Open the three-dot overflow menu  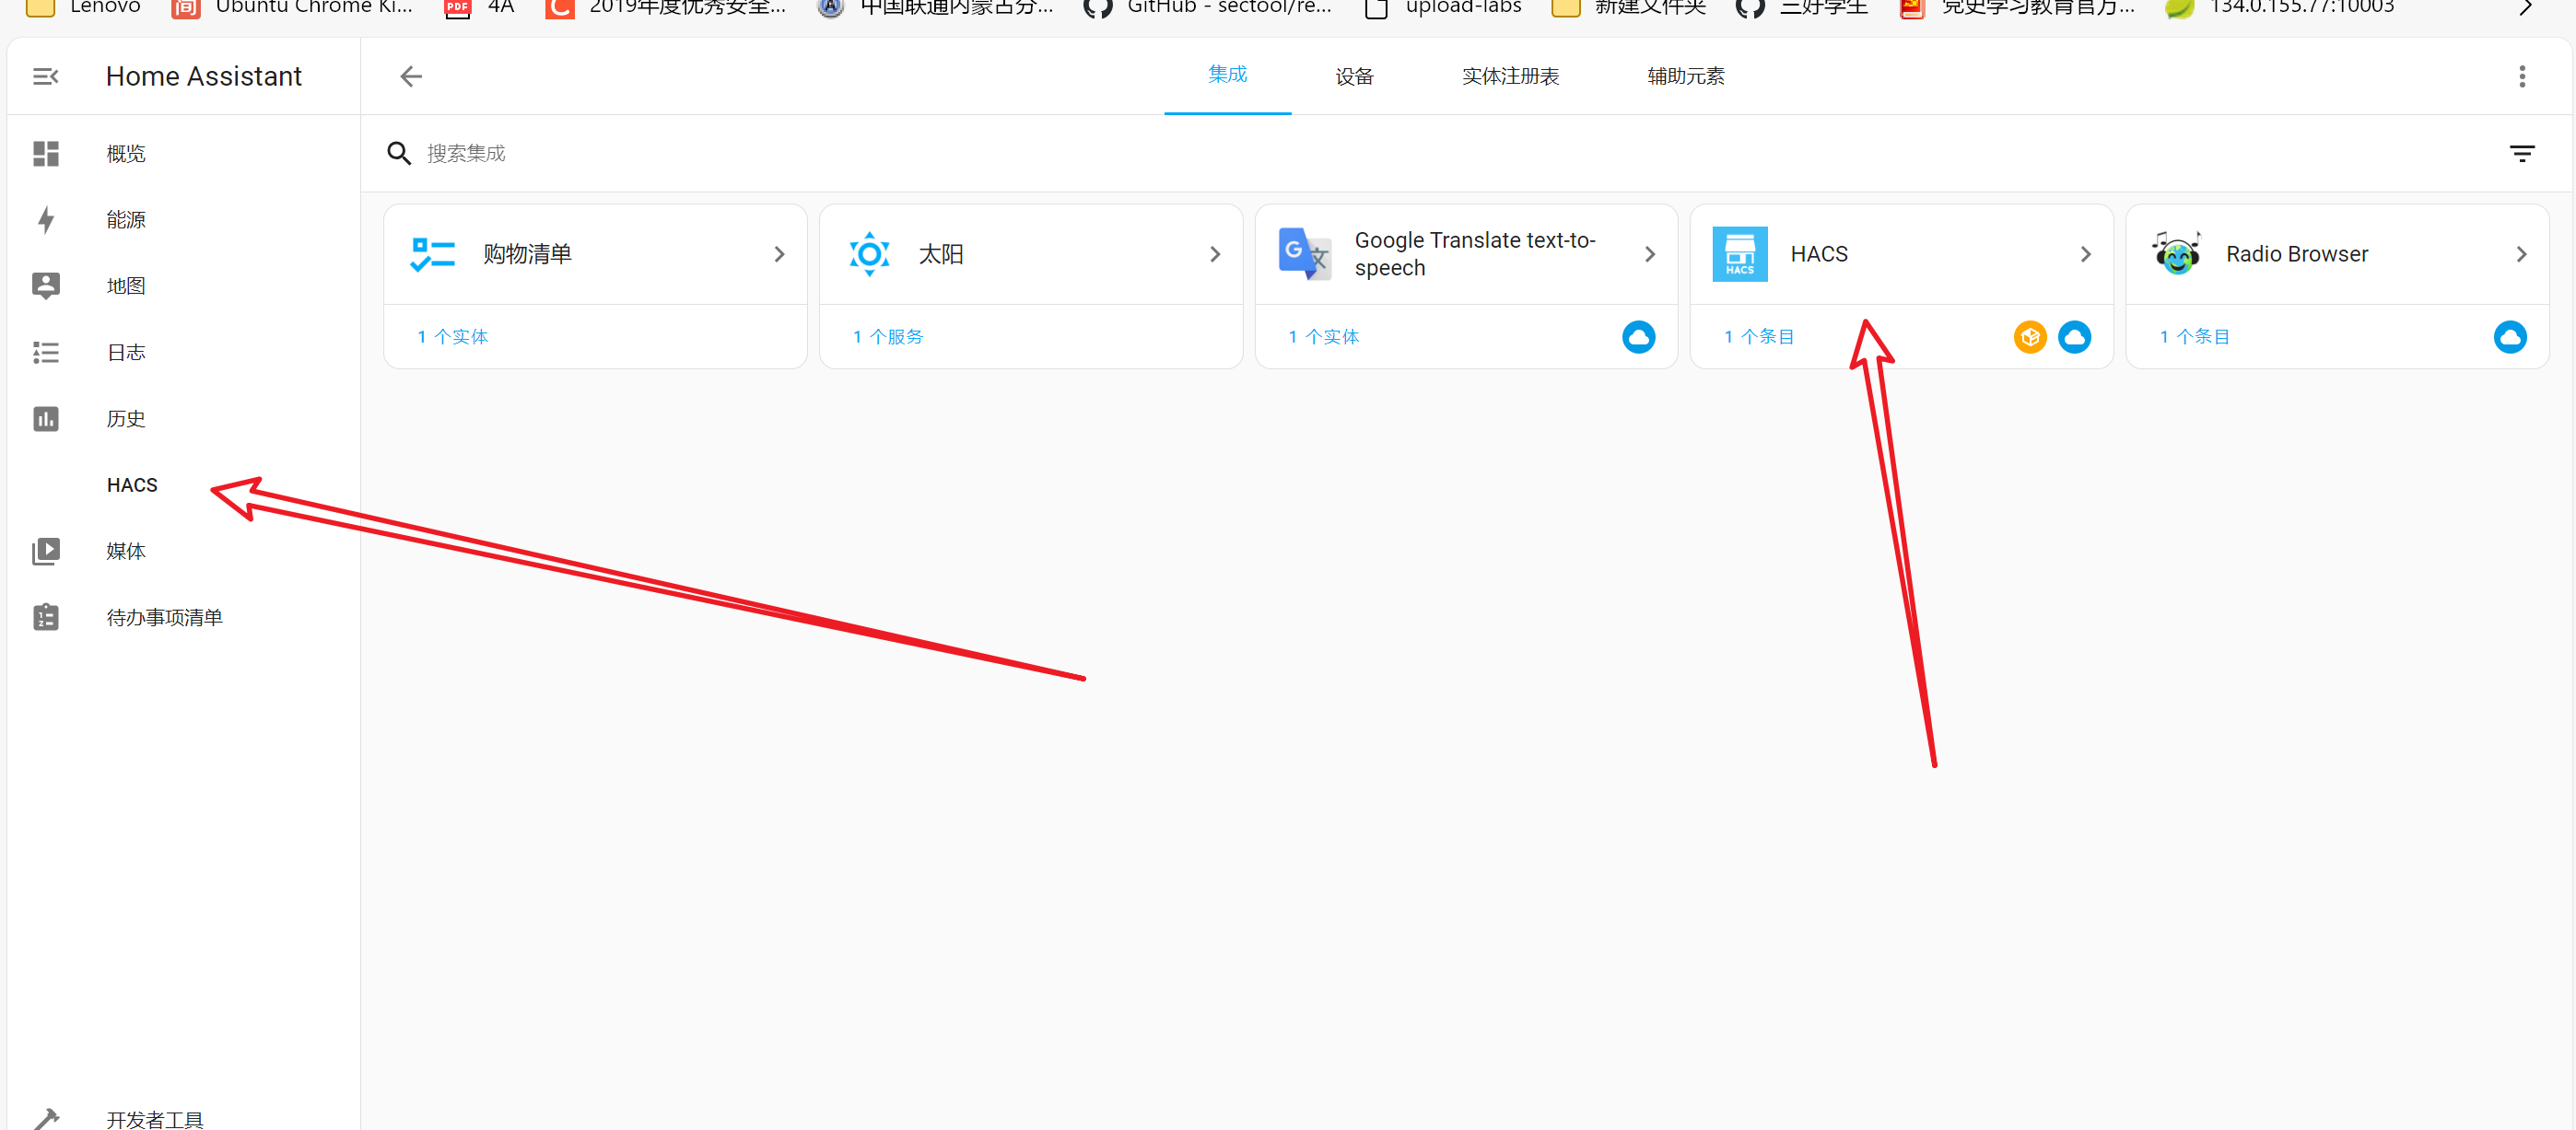point(2522,76)
